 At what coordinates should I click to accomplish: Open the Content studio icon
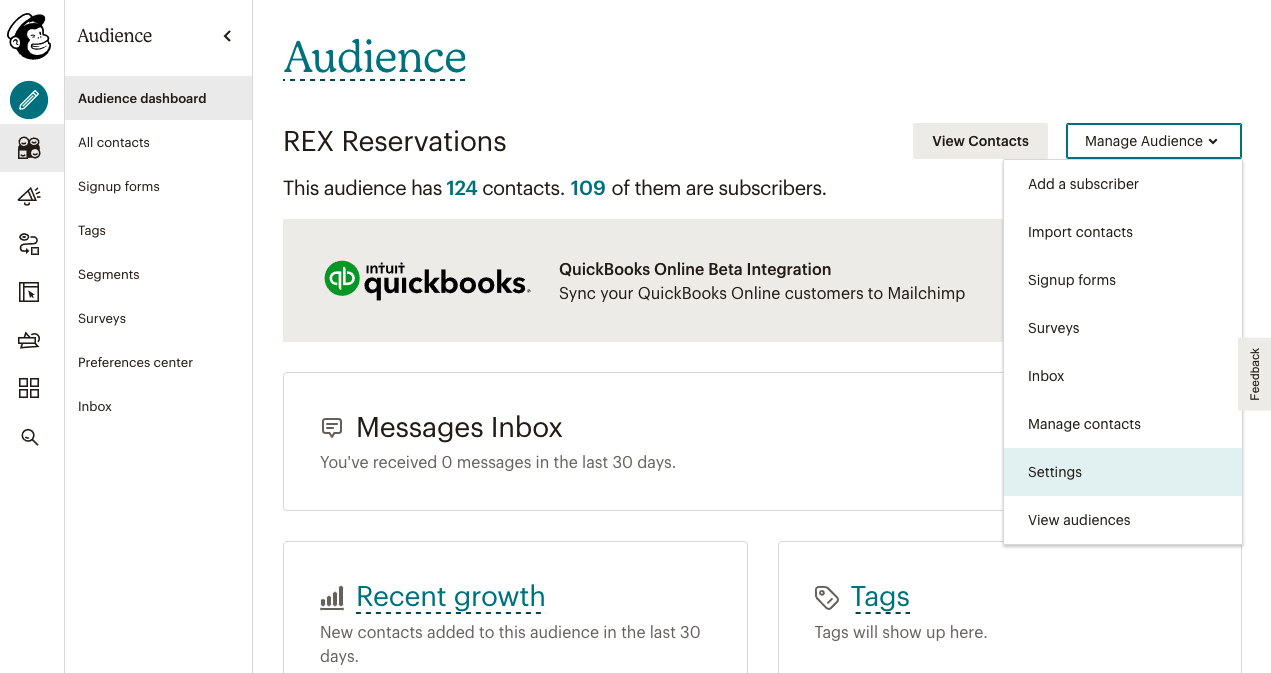(29, 340)
